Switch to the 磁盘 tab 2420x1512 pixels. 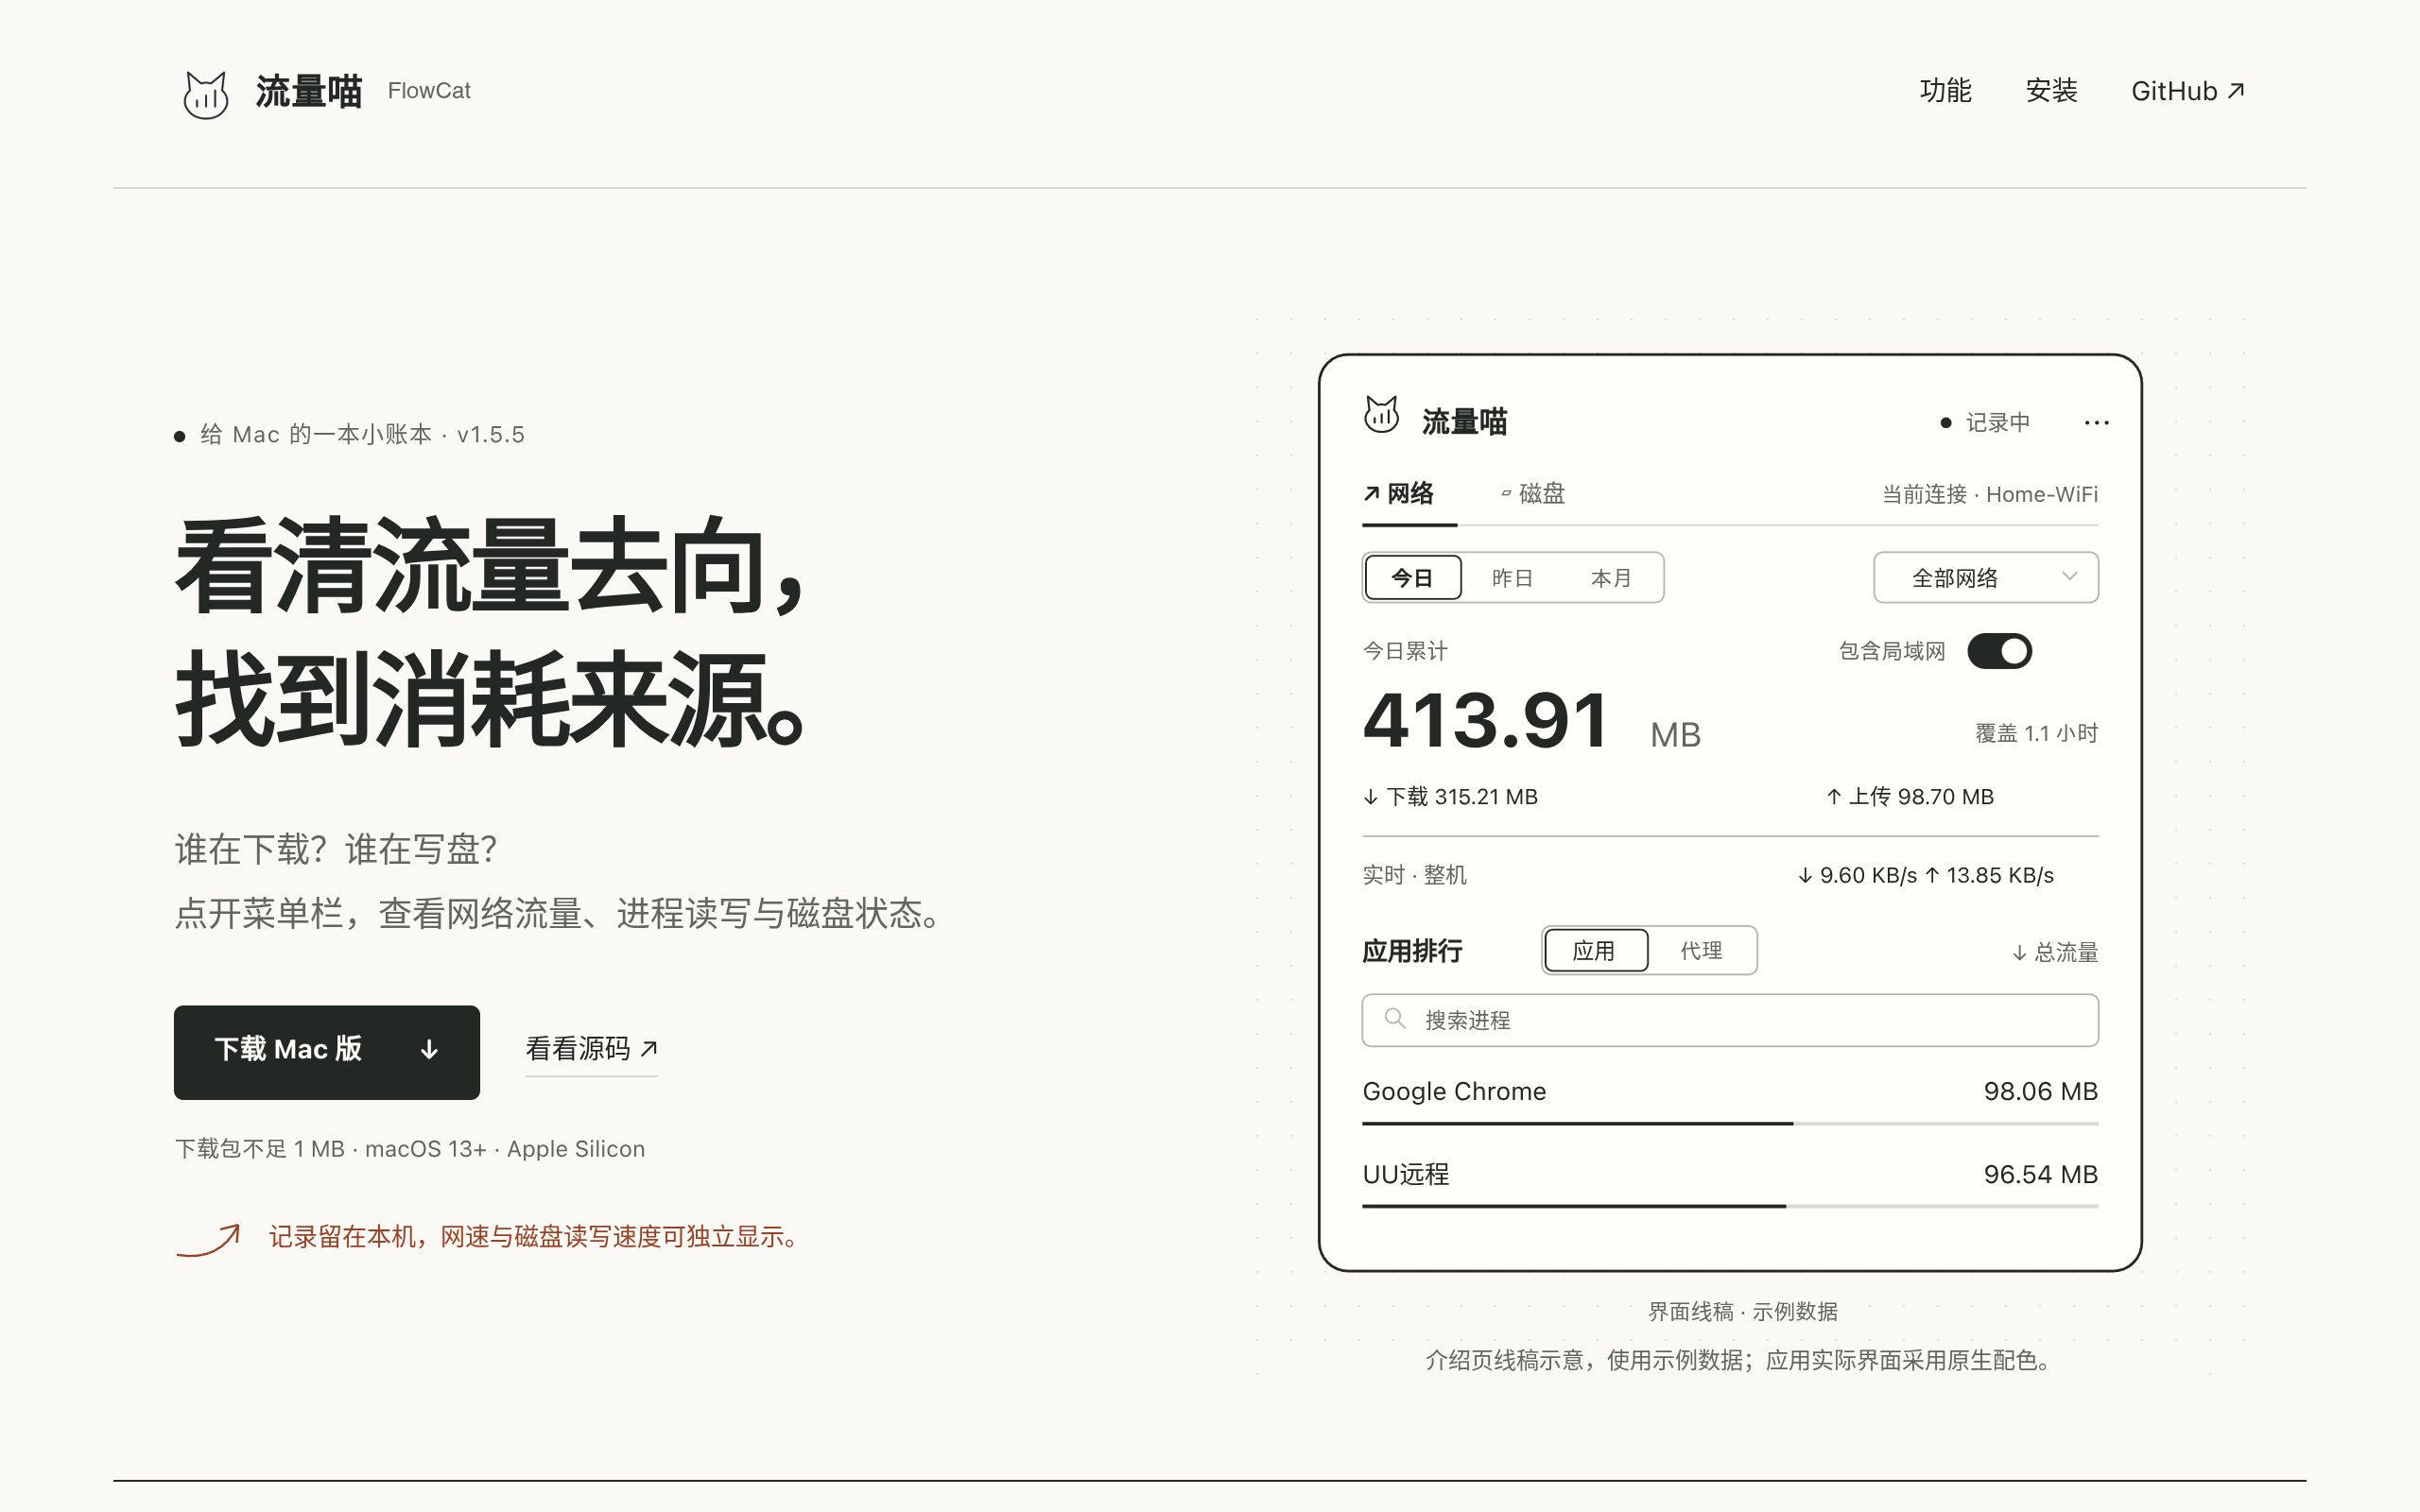(x=1533, y=493)
